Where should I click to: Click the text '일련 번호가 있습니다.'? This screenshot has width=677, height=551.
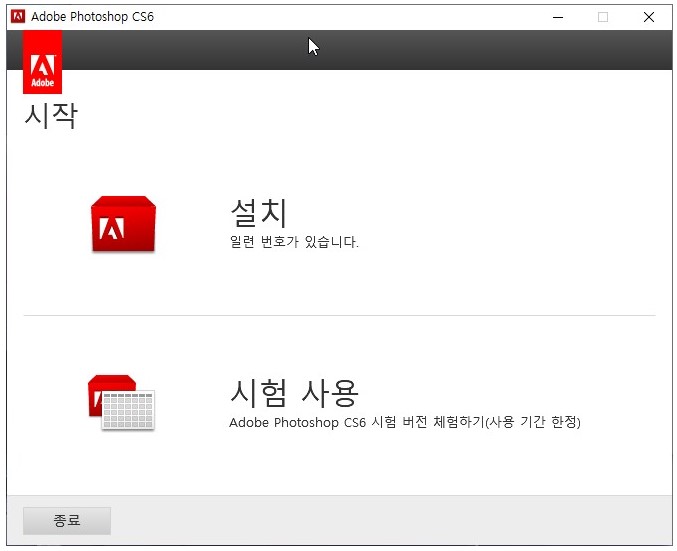294,242
